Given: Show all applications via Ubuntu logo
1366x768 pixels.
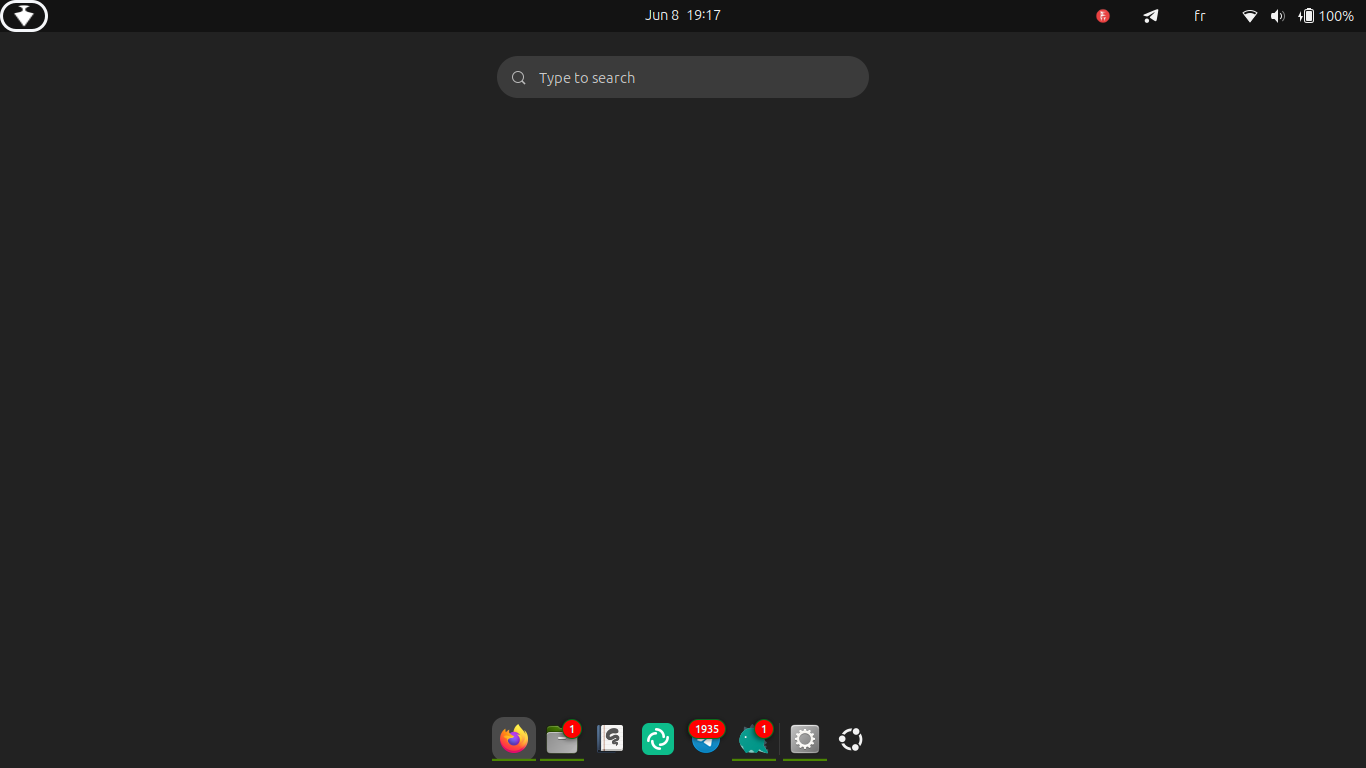Looking at the screenshot, I should click(x=851, y=739).
